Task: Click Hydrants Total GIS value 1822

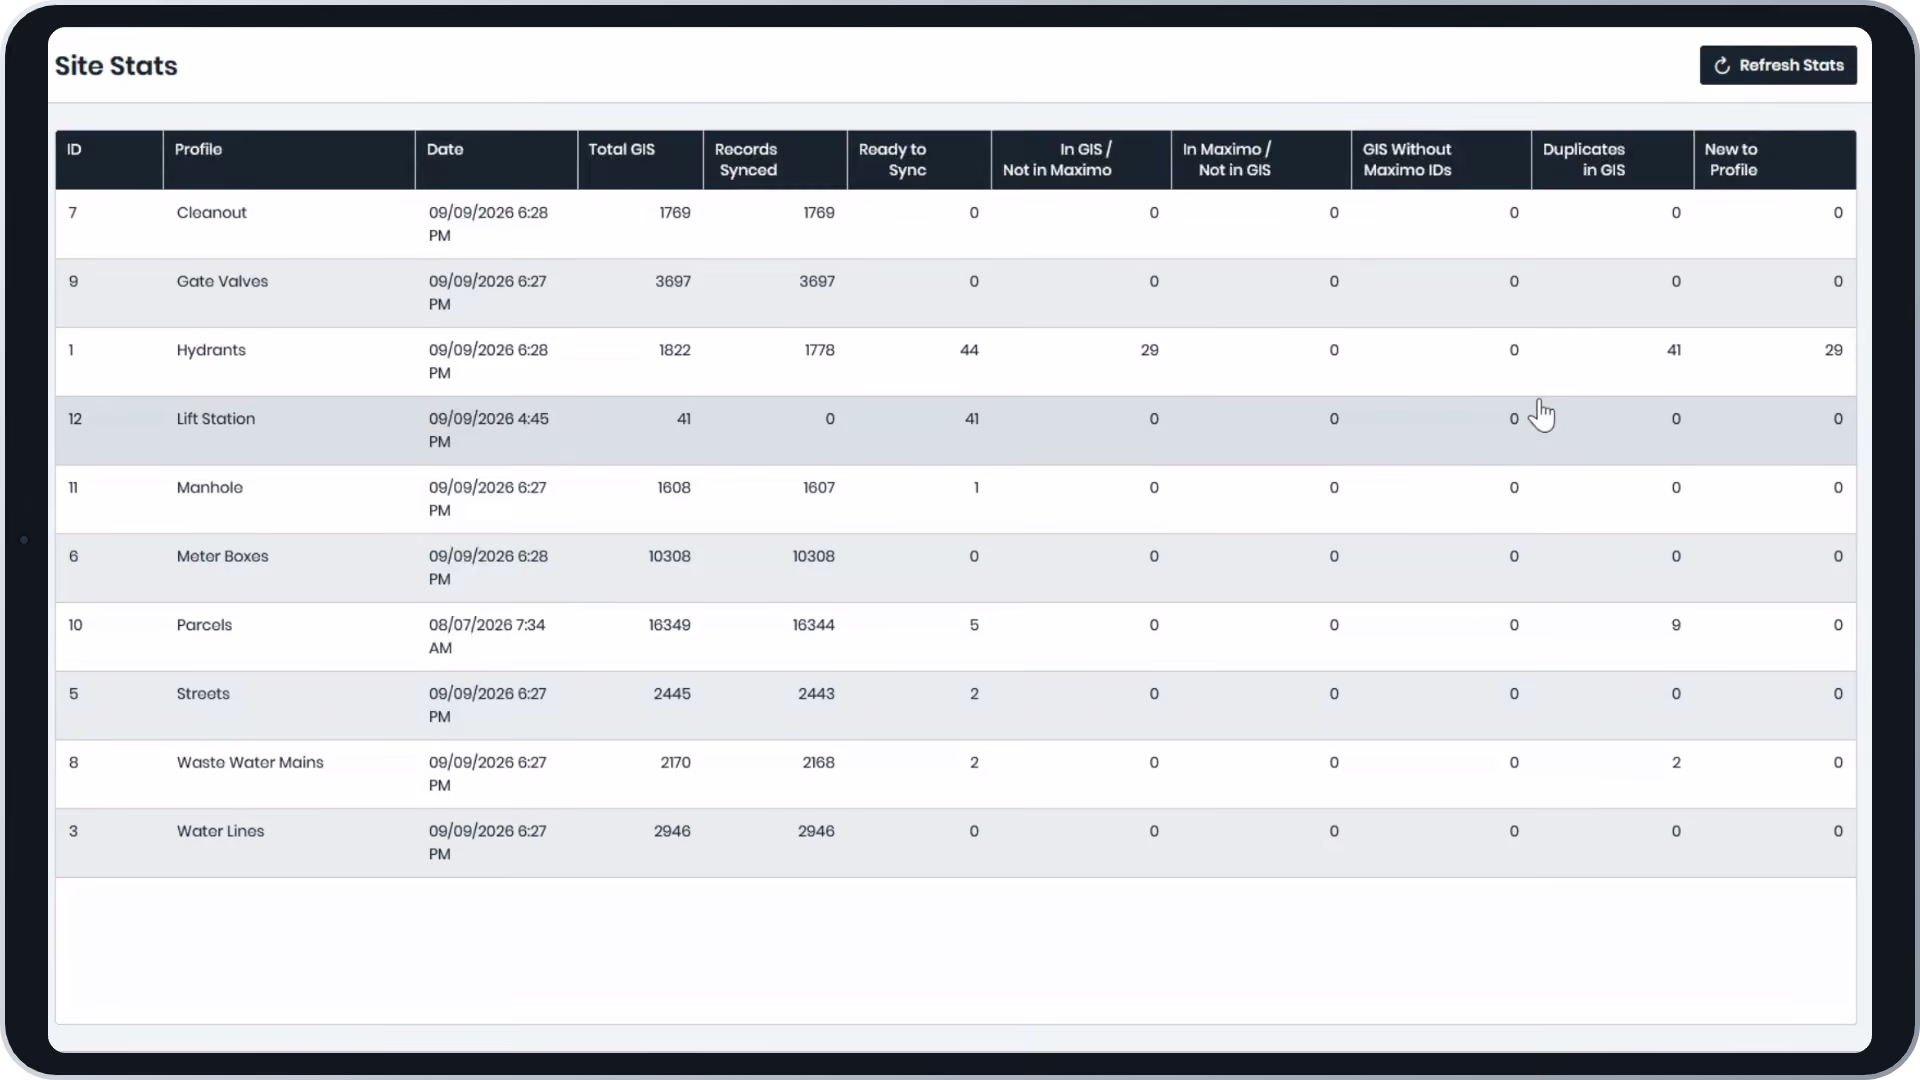Action: tap(675, 350)
